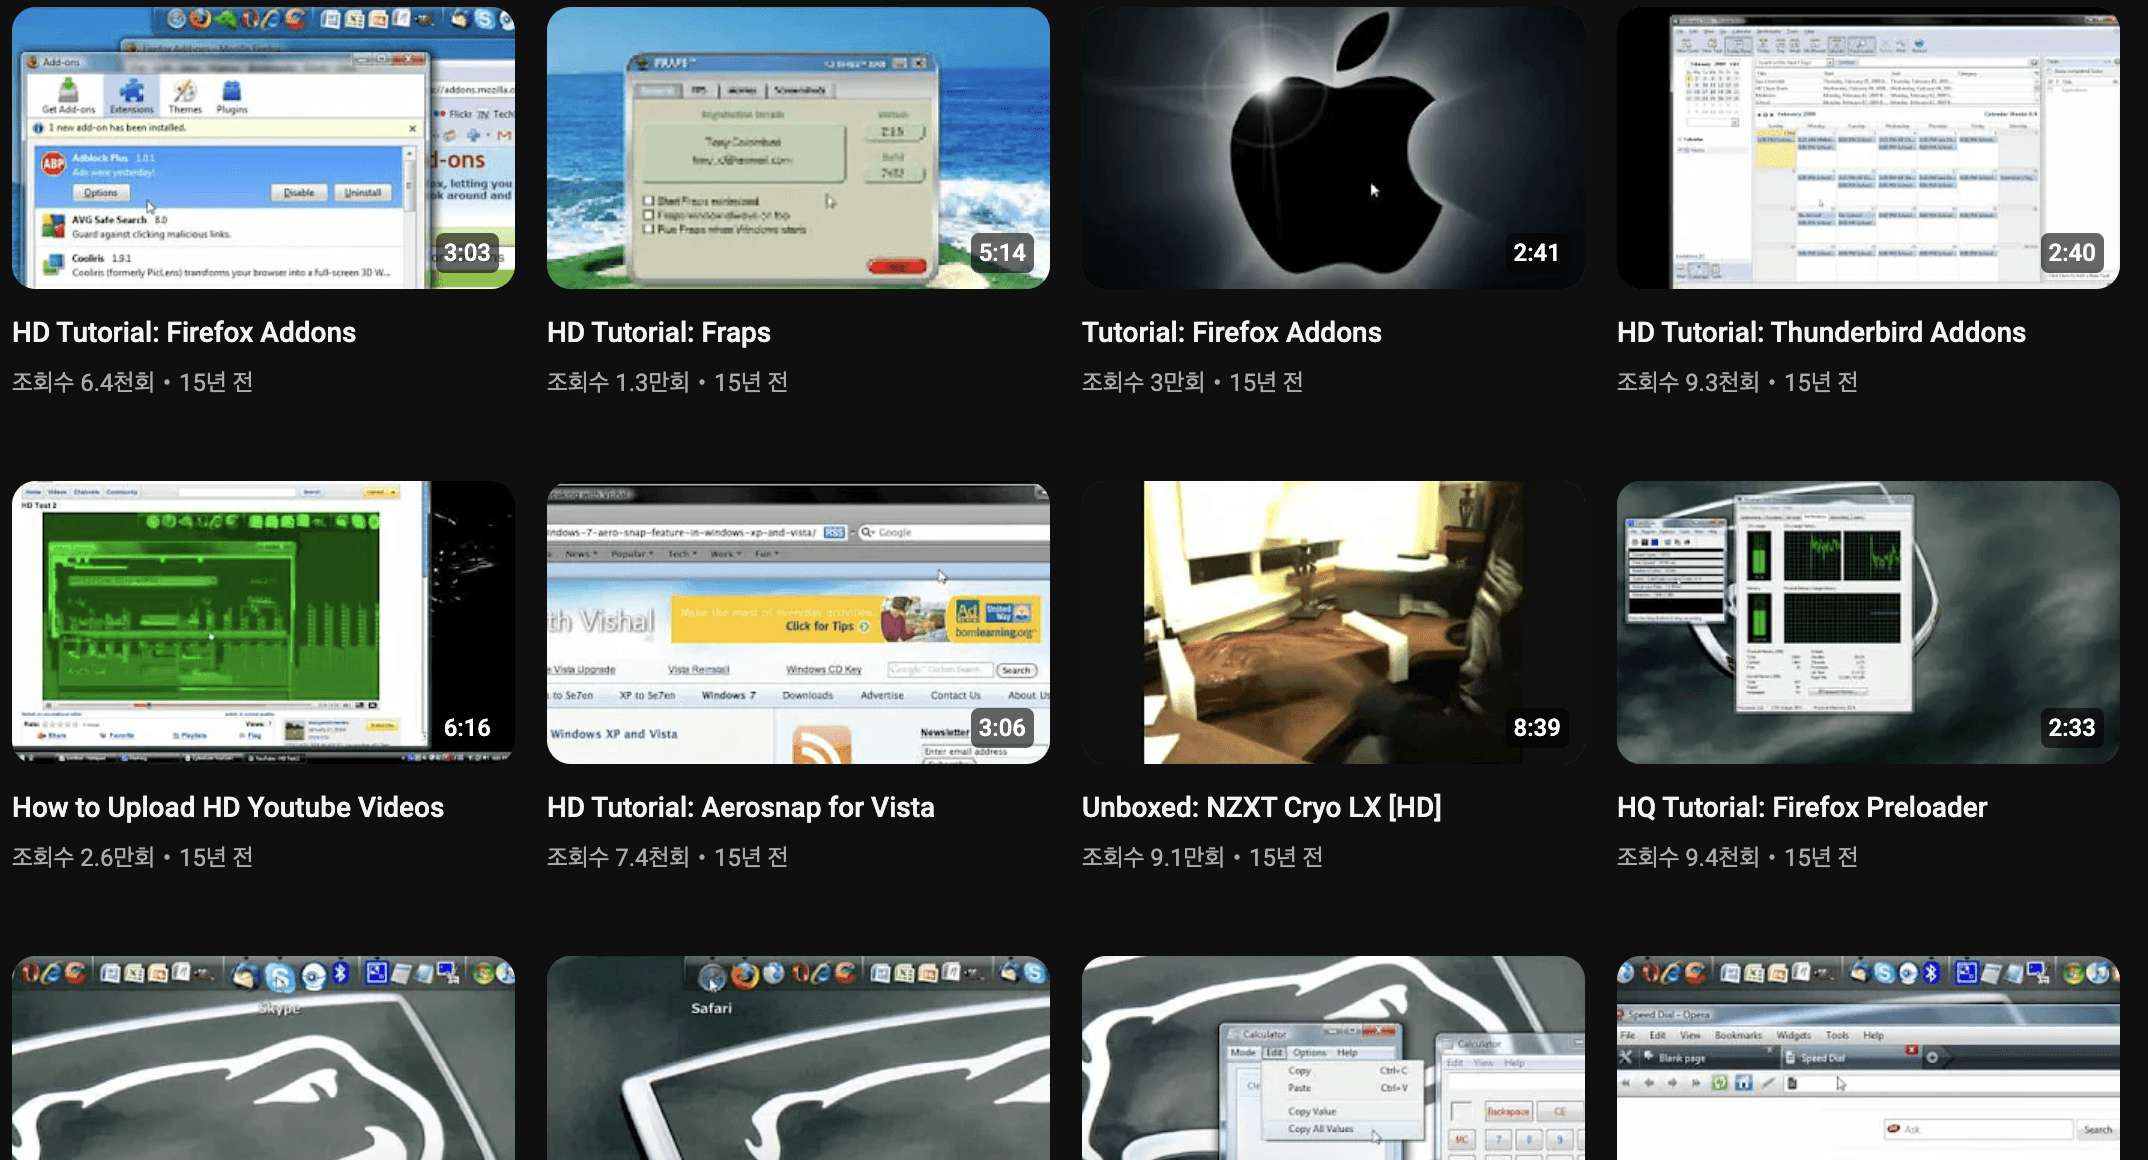The image size is (2148, 1160).
Task: Click the title 'HD Tutorial: Firefox Addons'
Action: pyautogui.click(x=184, y=332)
